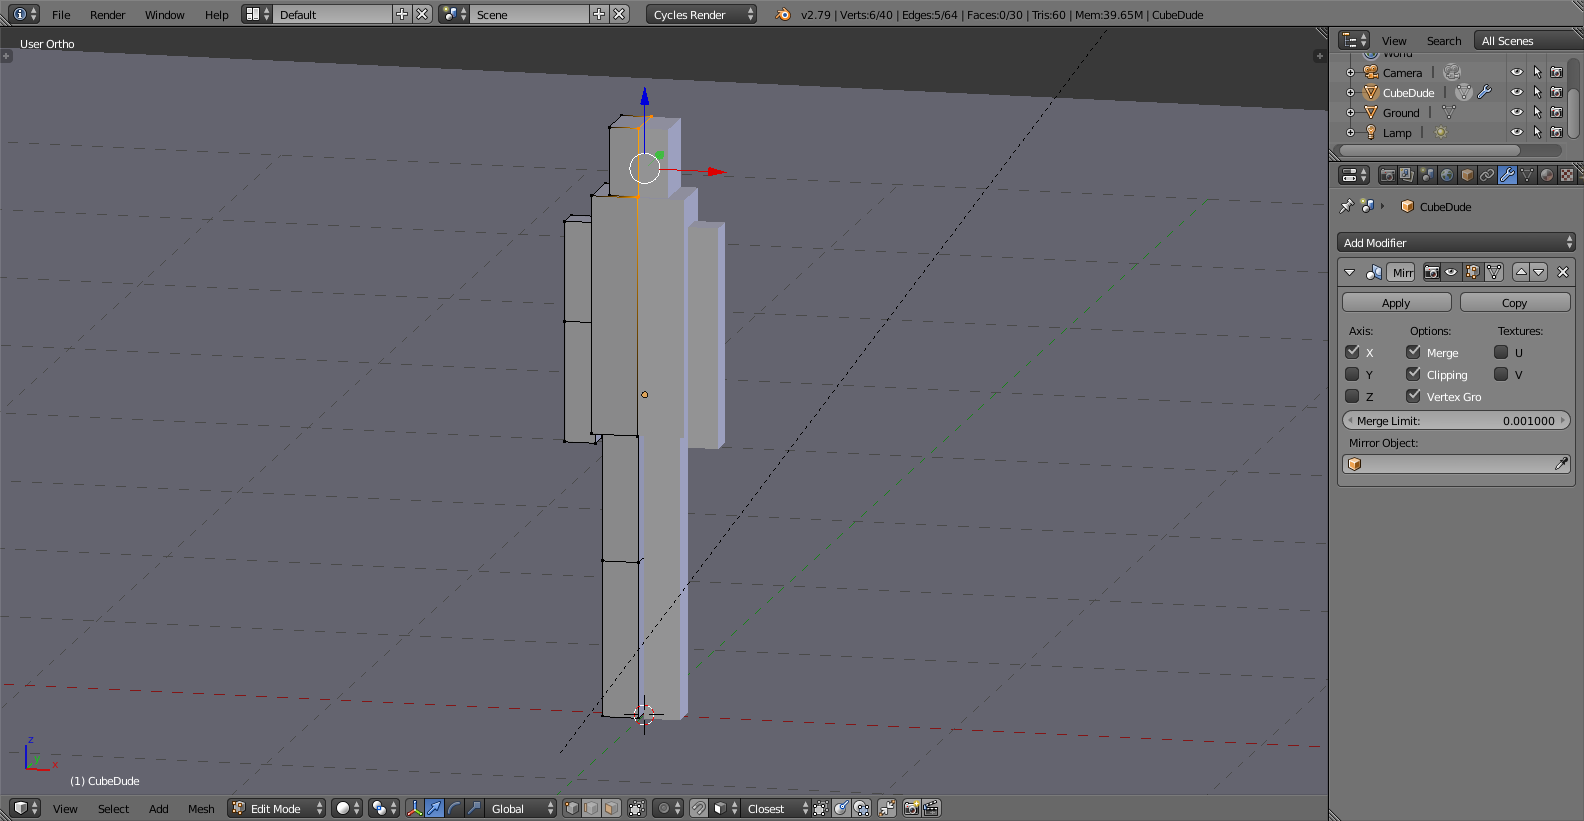This screenshot has width=1584, height=821.
Task: Enable the Y axis checkbox
Action: pos(1352,374)
